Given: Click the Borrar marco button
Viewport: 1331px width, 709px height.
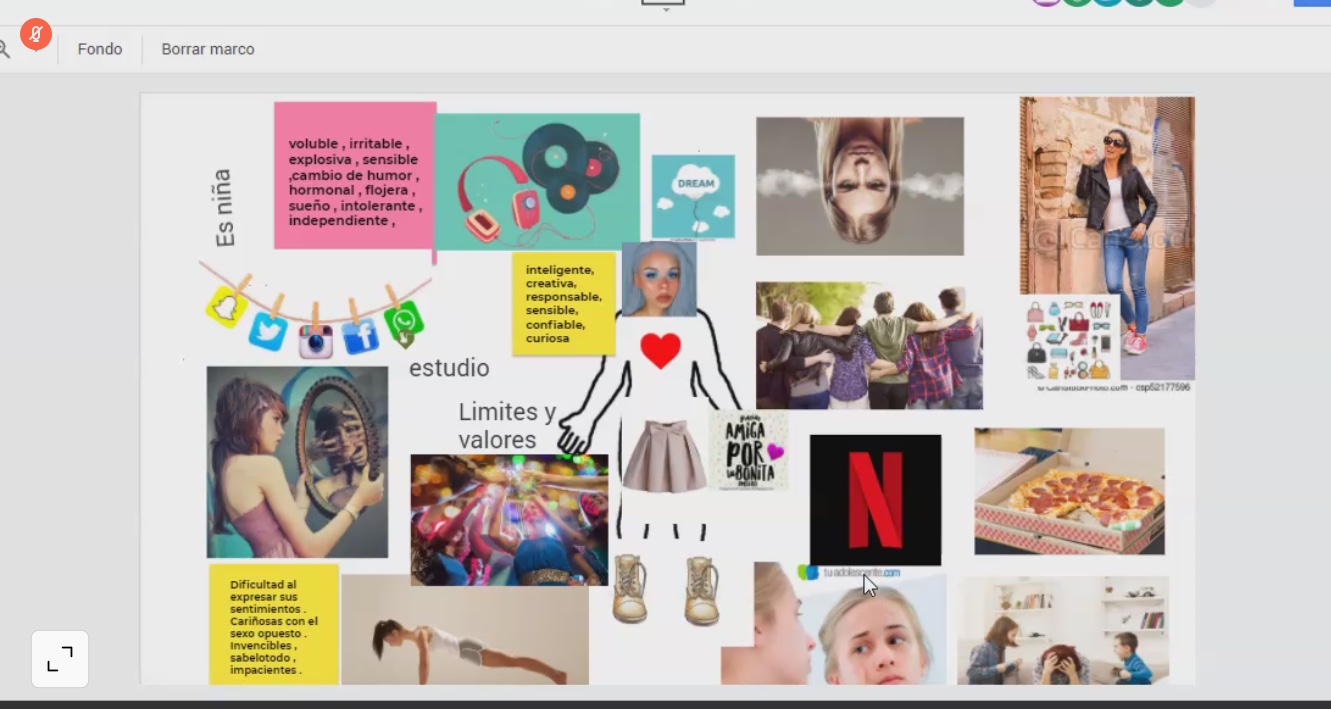Looking at the screenshot, I should click(x=208, y=49).
